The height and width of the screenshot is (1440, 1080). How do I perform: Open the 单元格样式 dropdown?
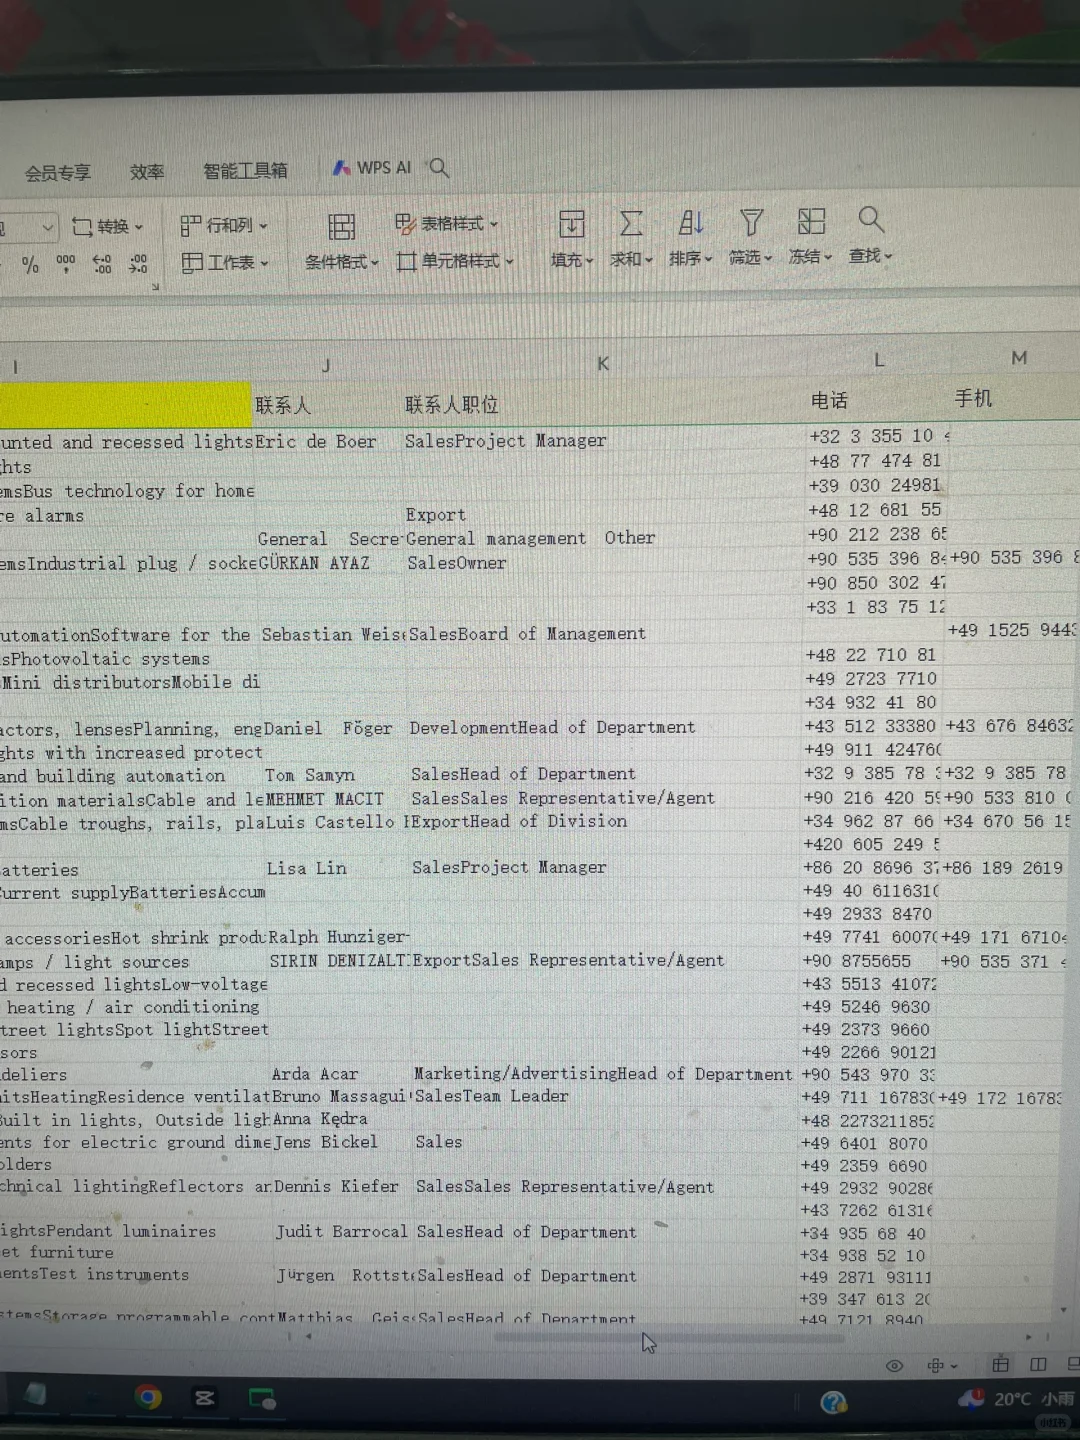click(x=455, y=261)
